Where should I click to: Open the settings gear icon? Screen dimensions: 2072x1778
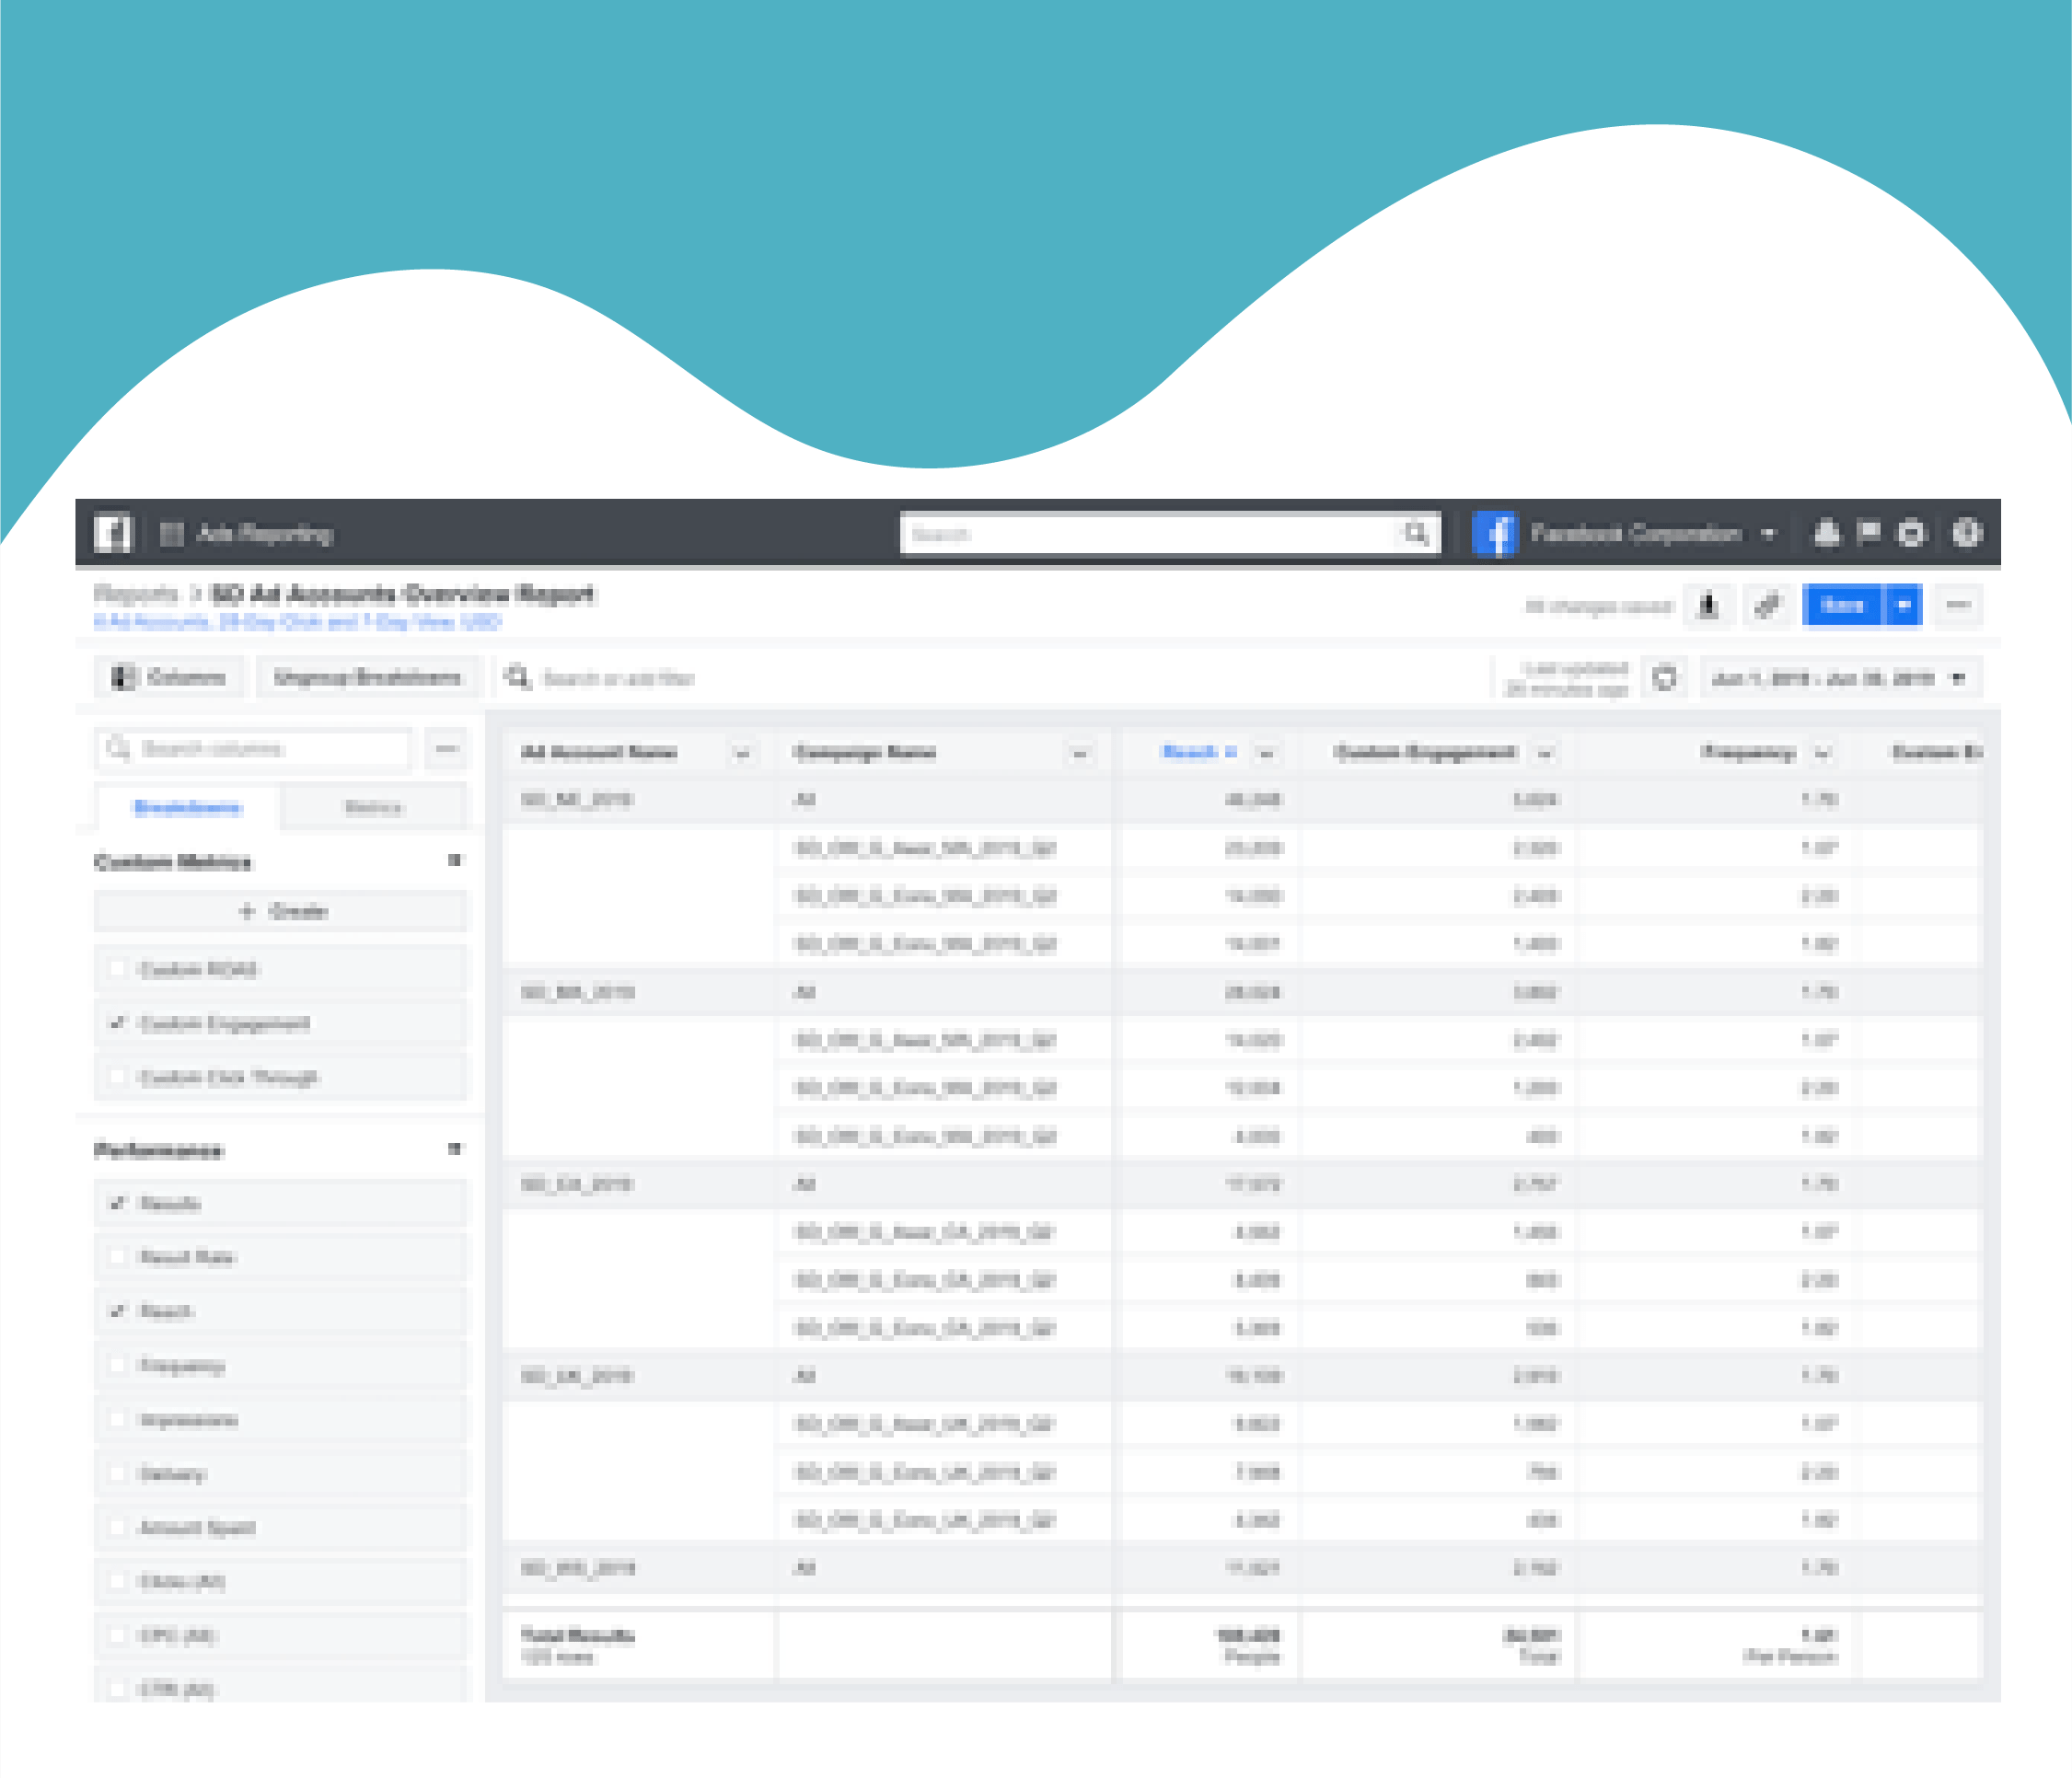click(1911, 533)
